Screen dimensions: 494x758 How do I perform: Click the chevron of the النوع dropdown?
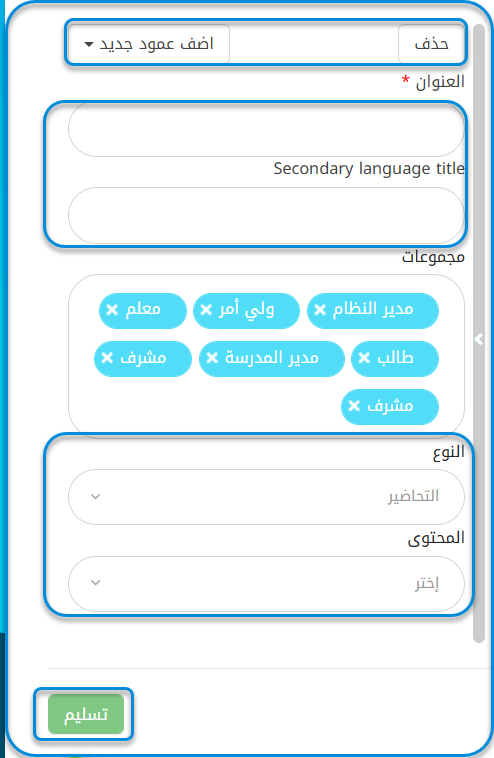[96, 496]
